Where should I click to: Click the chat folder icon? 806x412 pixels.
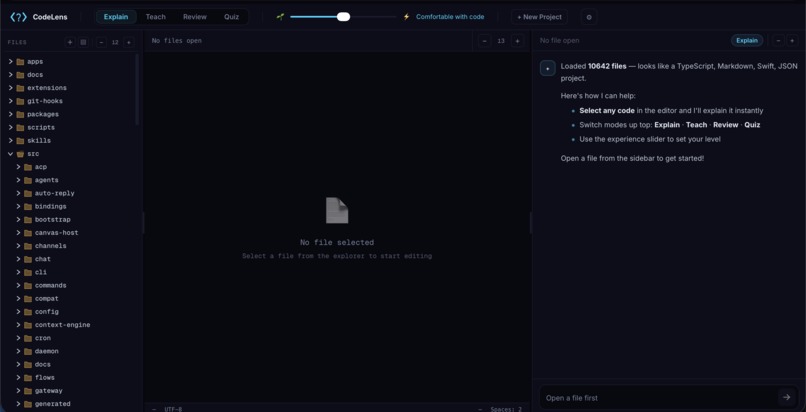click(x=28, y=259)
